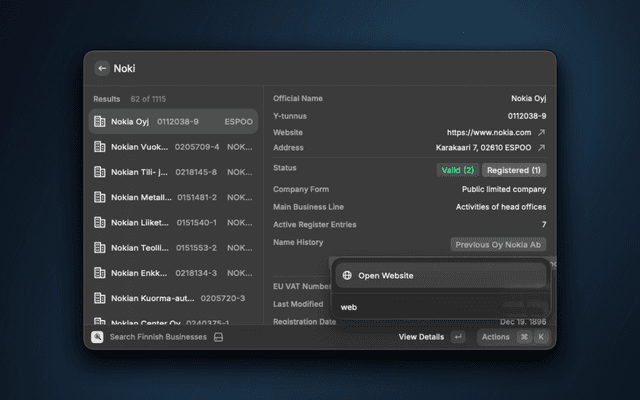Viewport: 640px width, 400px height.
Task: Select building icon beside Nokian Liiket...
Action: coord(100,222)
